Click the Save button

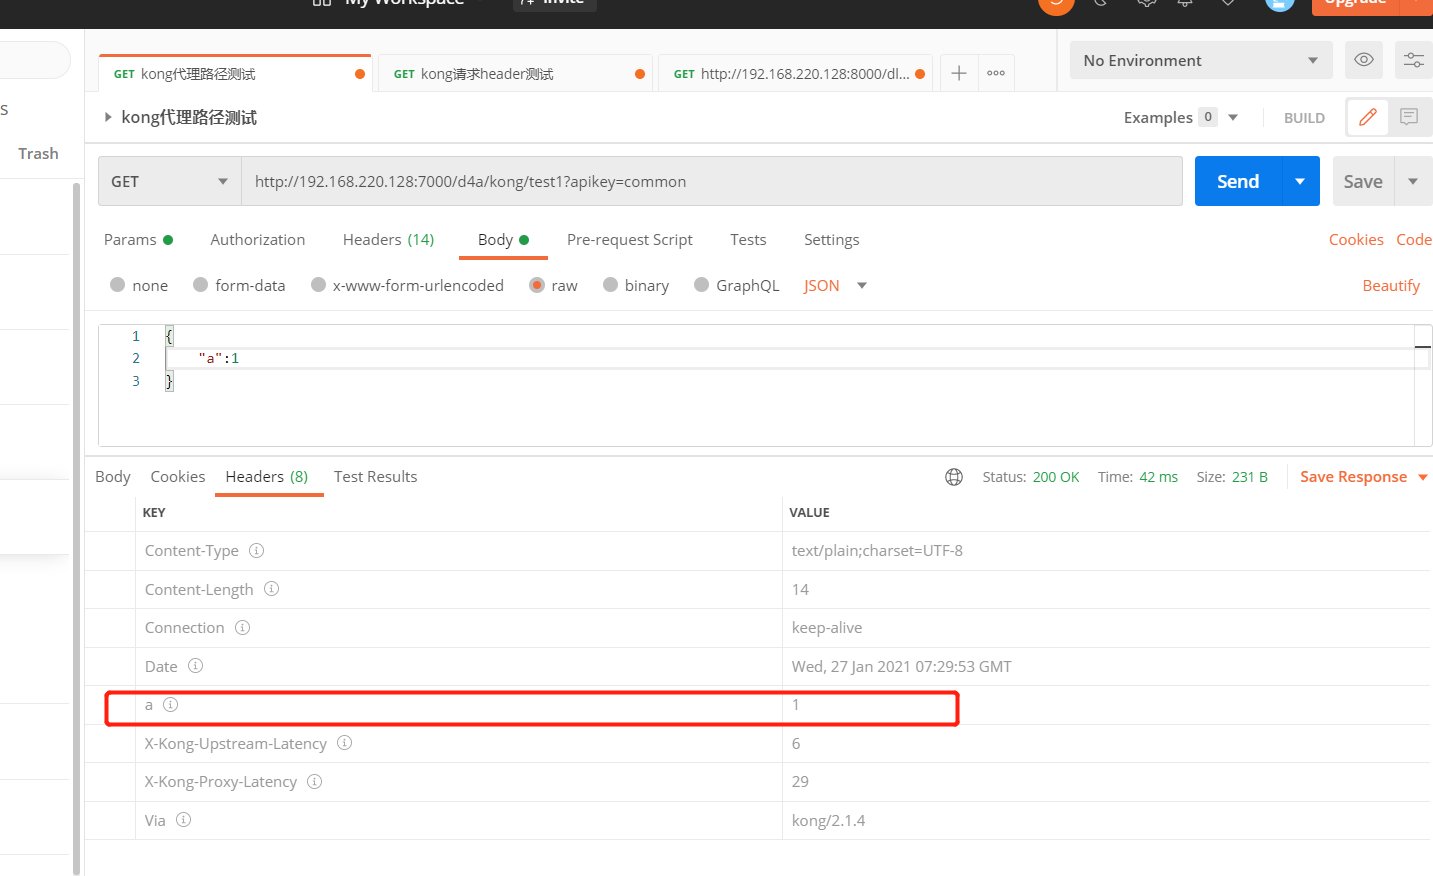point(1363,181)
